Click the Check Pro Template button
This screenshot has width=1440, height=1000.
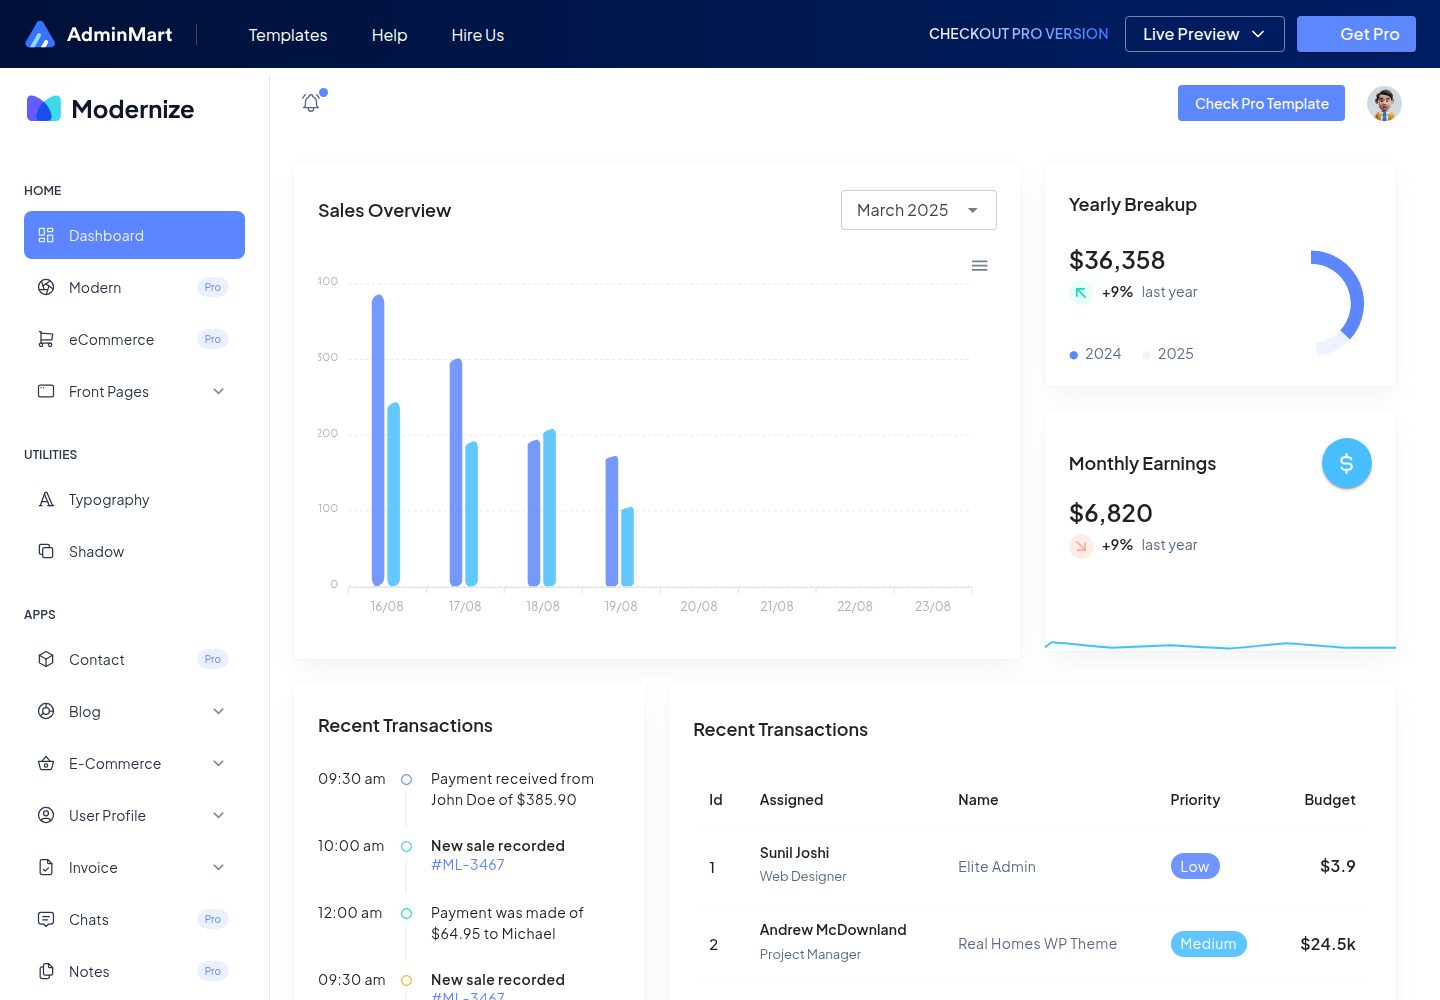point(1261,103)
